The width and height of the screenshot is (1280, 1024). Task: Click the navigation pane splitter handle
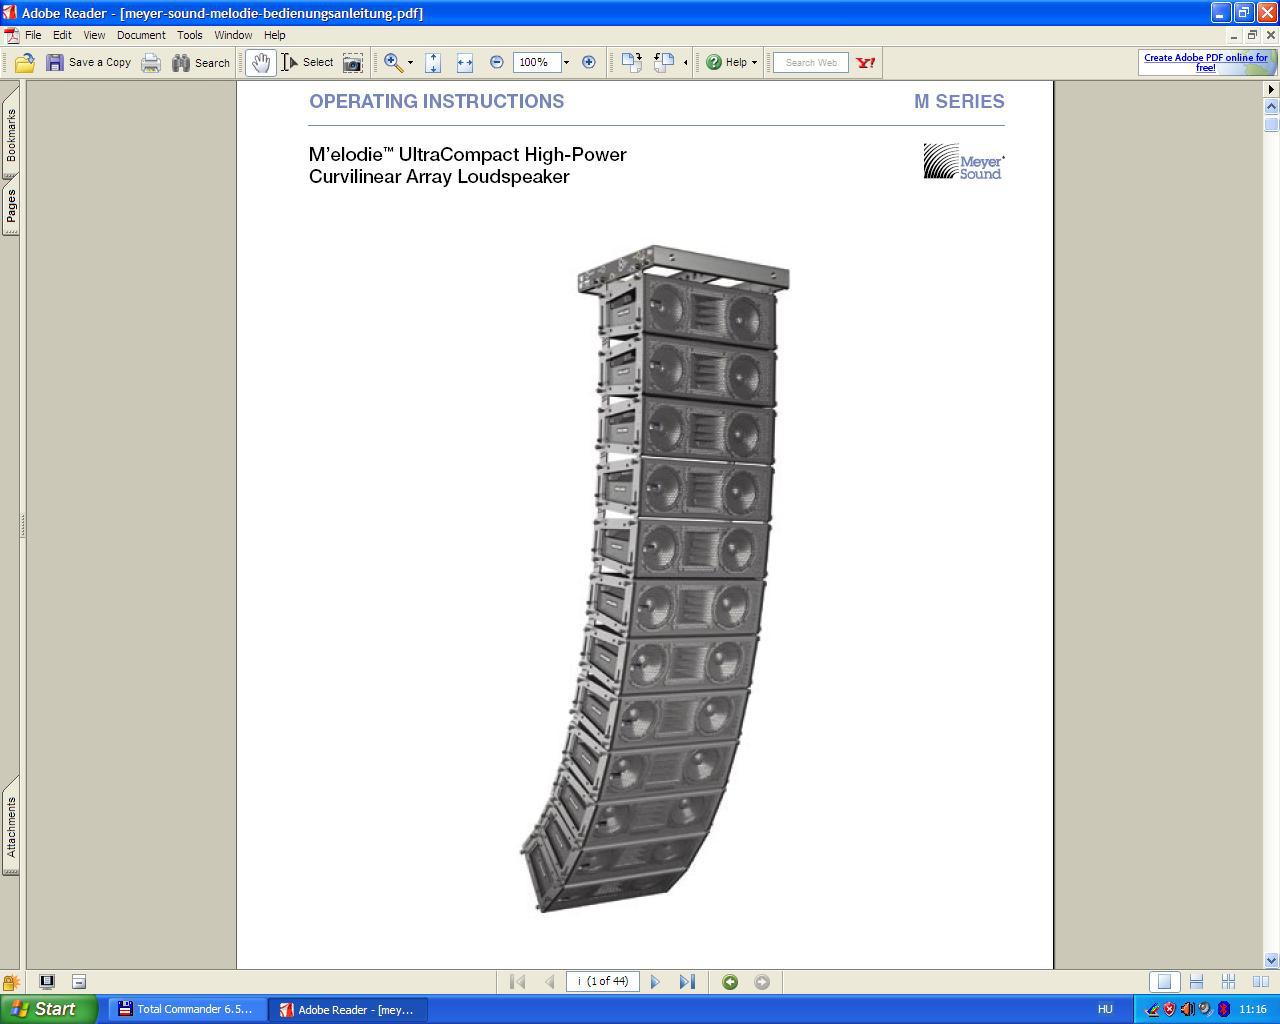pos(22,525)
